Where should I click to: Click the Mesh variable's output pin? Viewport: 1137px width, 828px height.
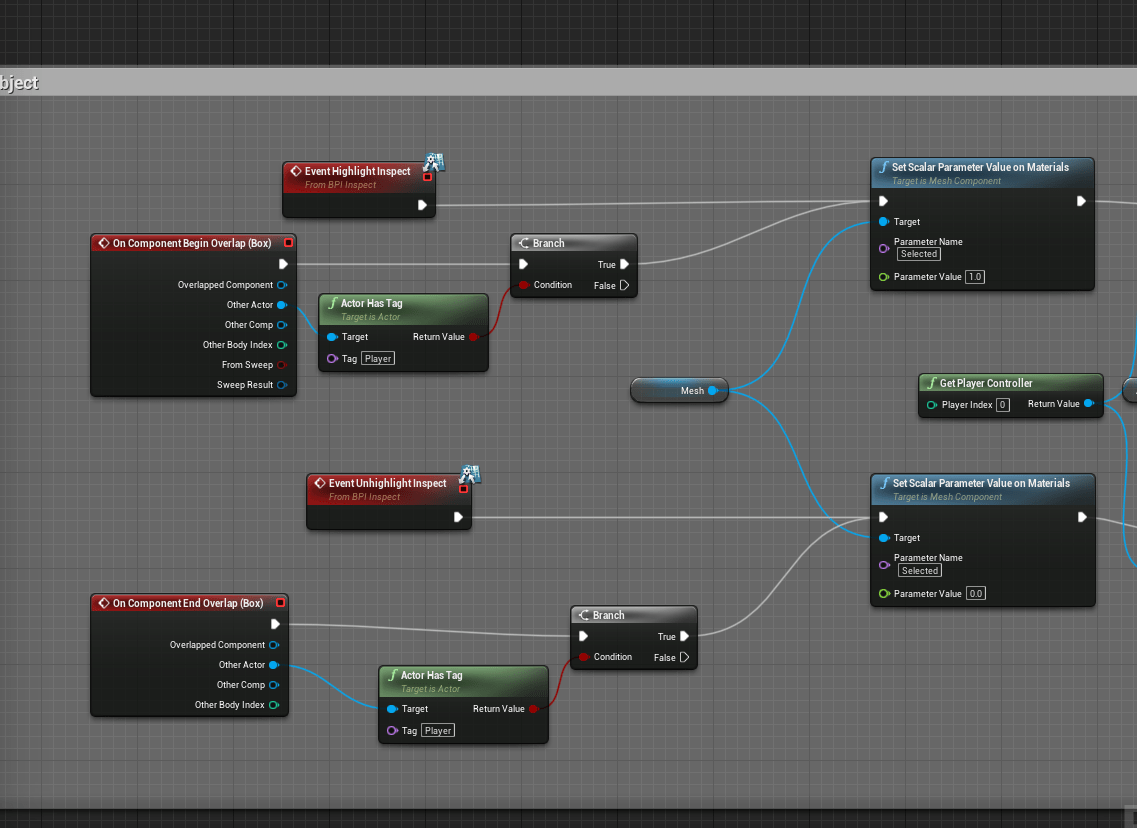coord(713,391)
